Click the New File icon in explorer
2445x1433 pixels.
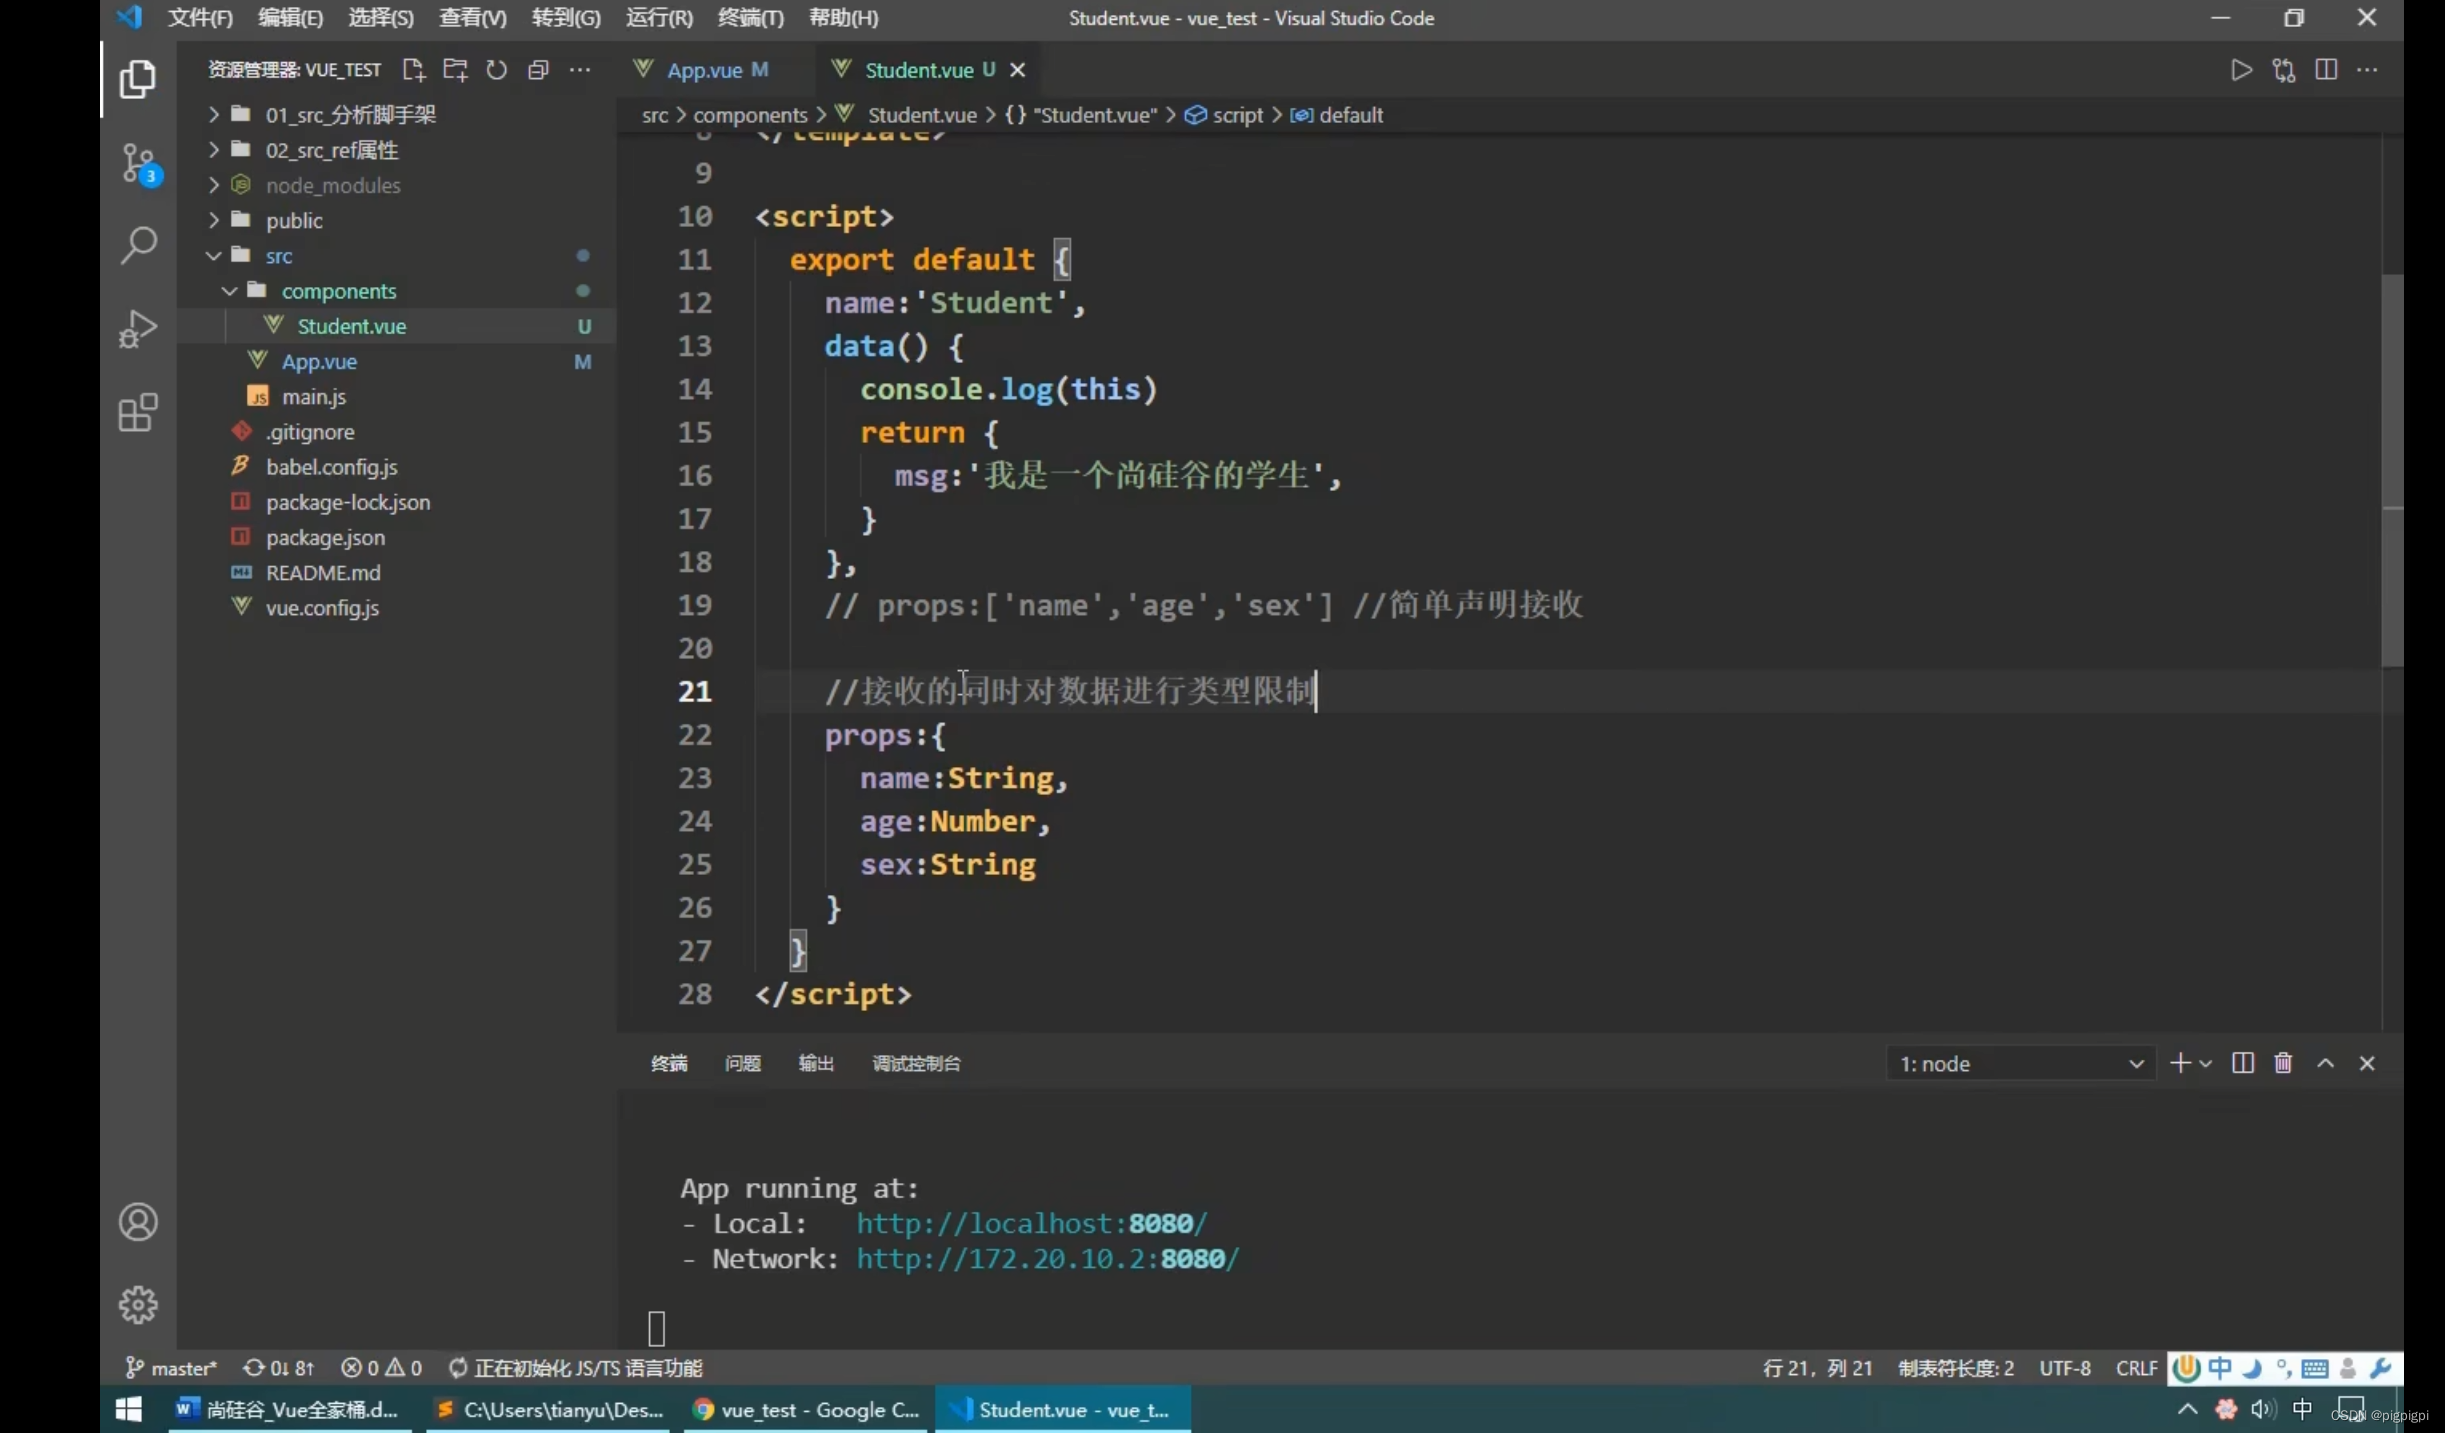point(413,70)
